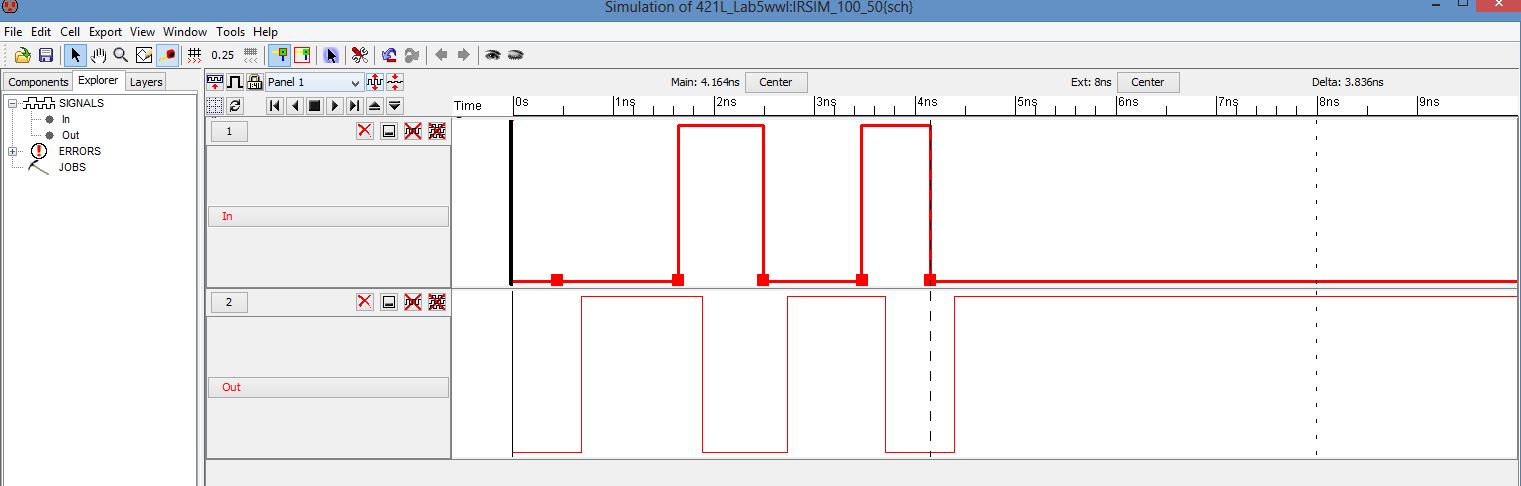The image size is (1521, 486).
Task: Toggle select area mode icon
Action: [301, 55]
